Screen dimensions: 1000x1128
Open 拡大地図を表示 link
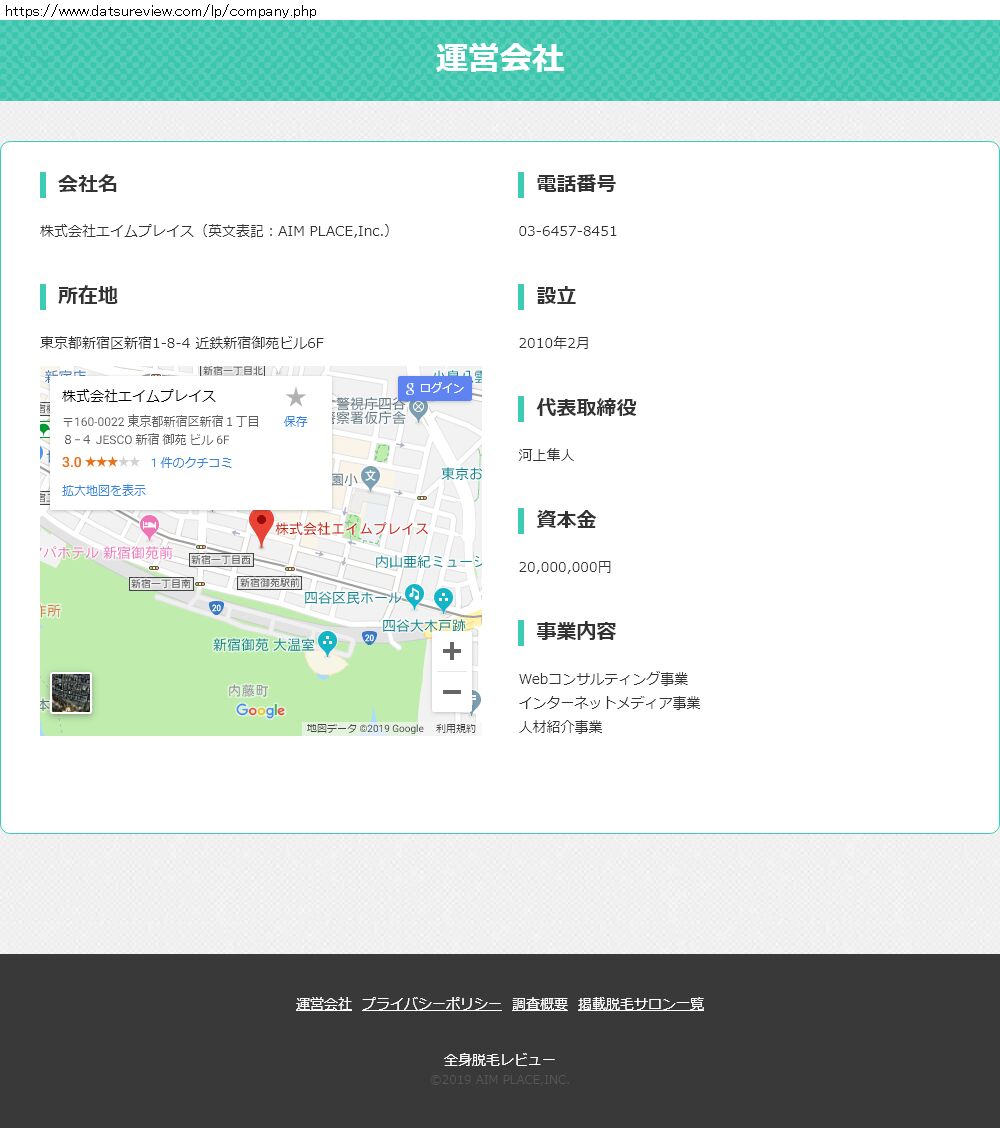pyautogui.click(x=104, y=490)
